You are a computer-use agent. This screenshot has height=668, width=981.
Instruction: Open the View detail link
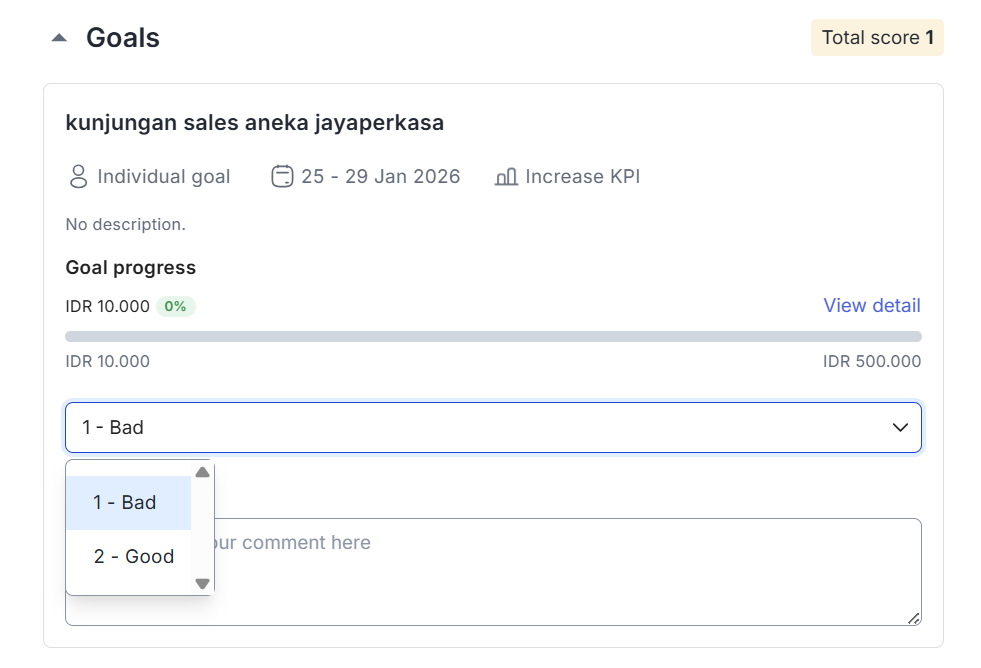click(871, 305)
